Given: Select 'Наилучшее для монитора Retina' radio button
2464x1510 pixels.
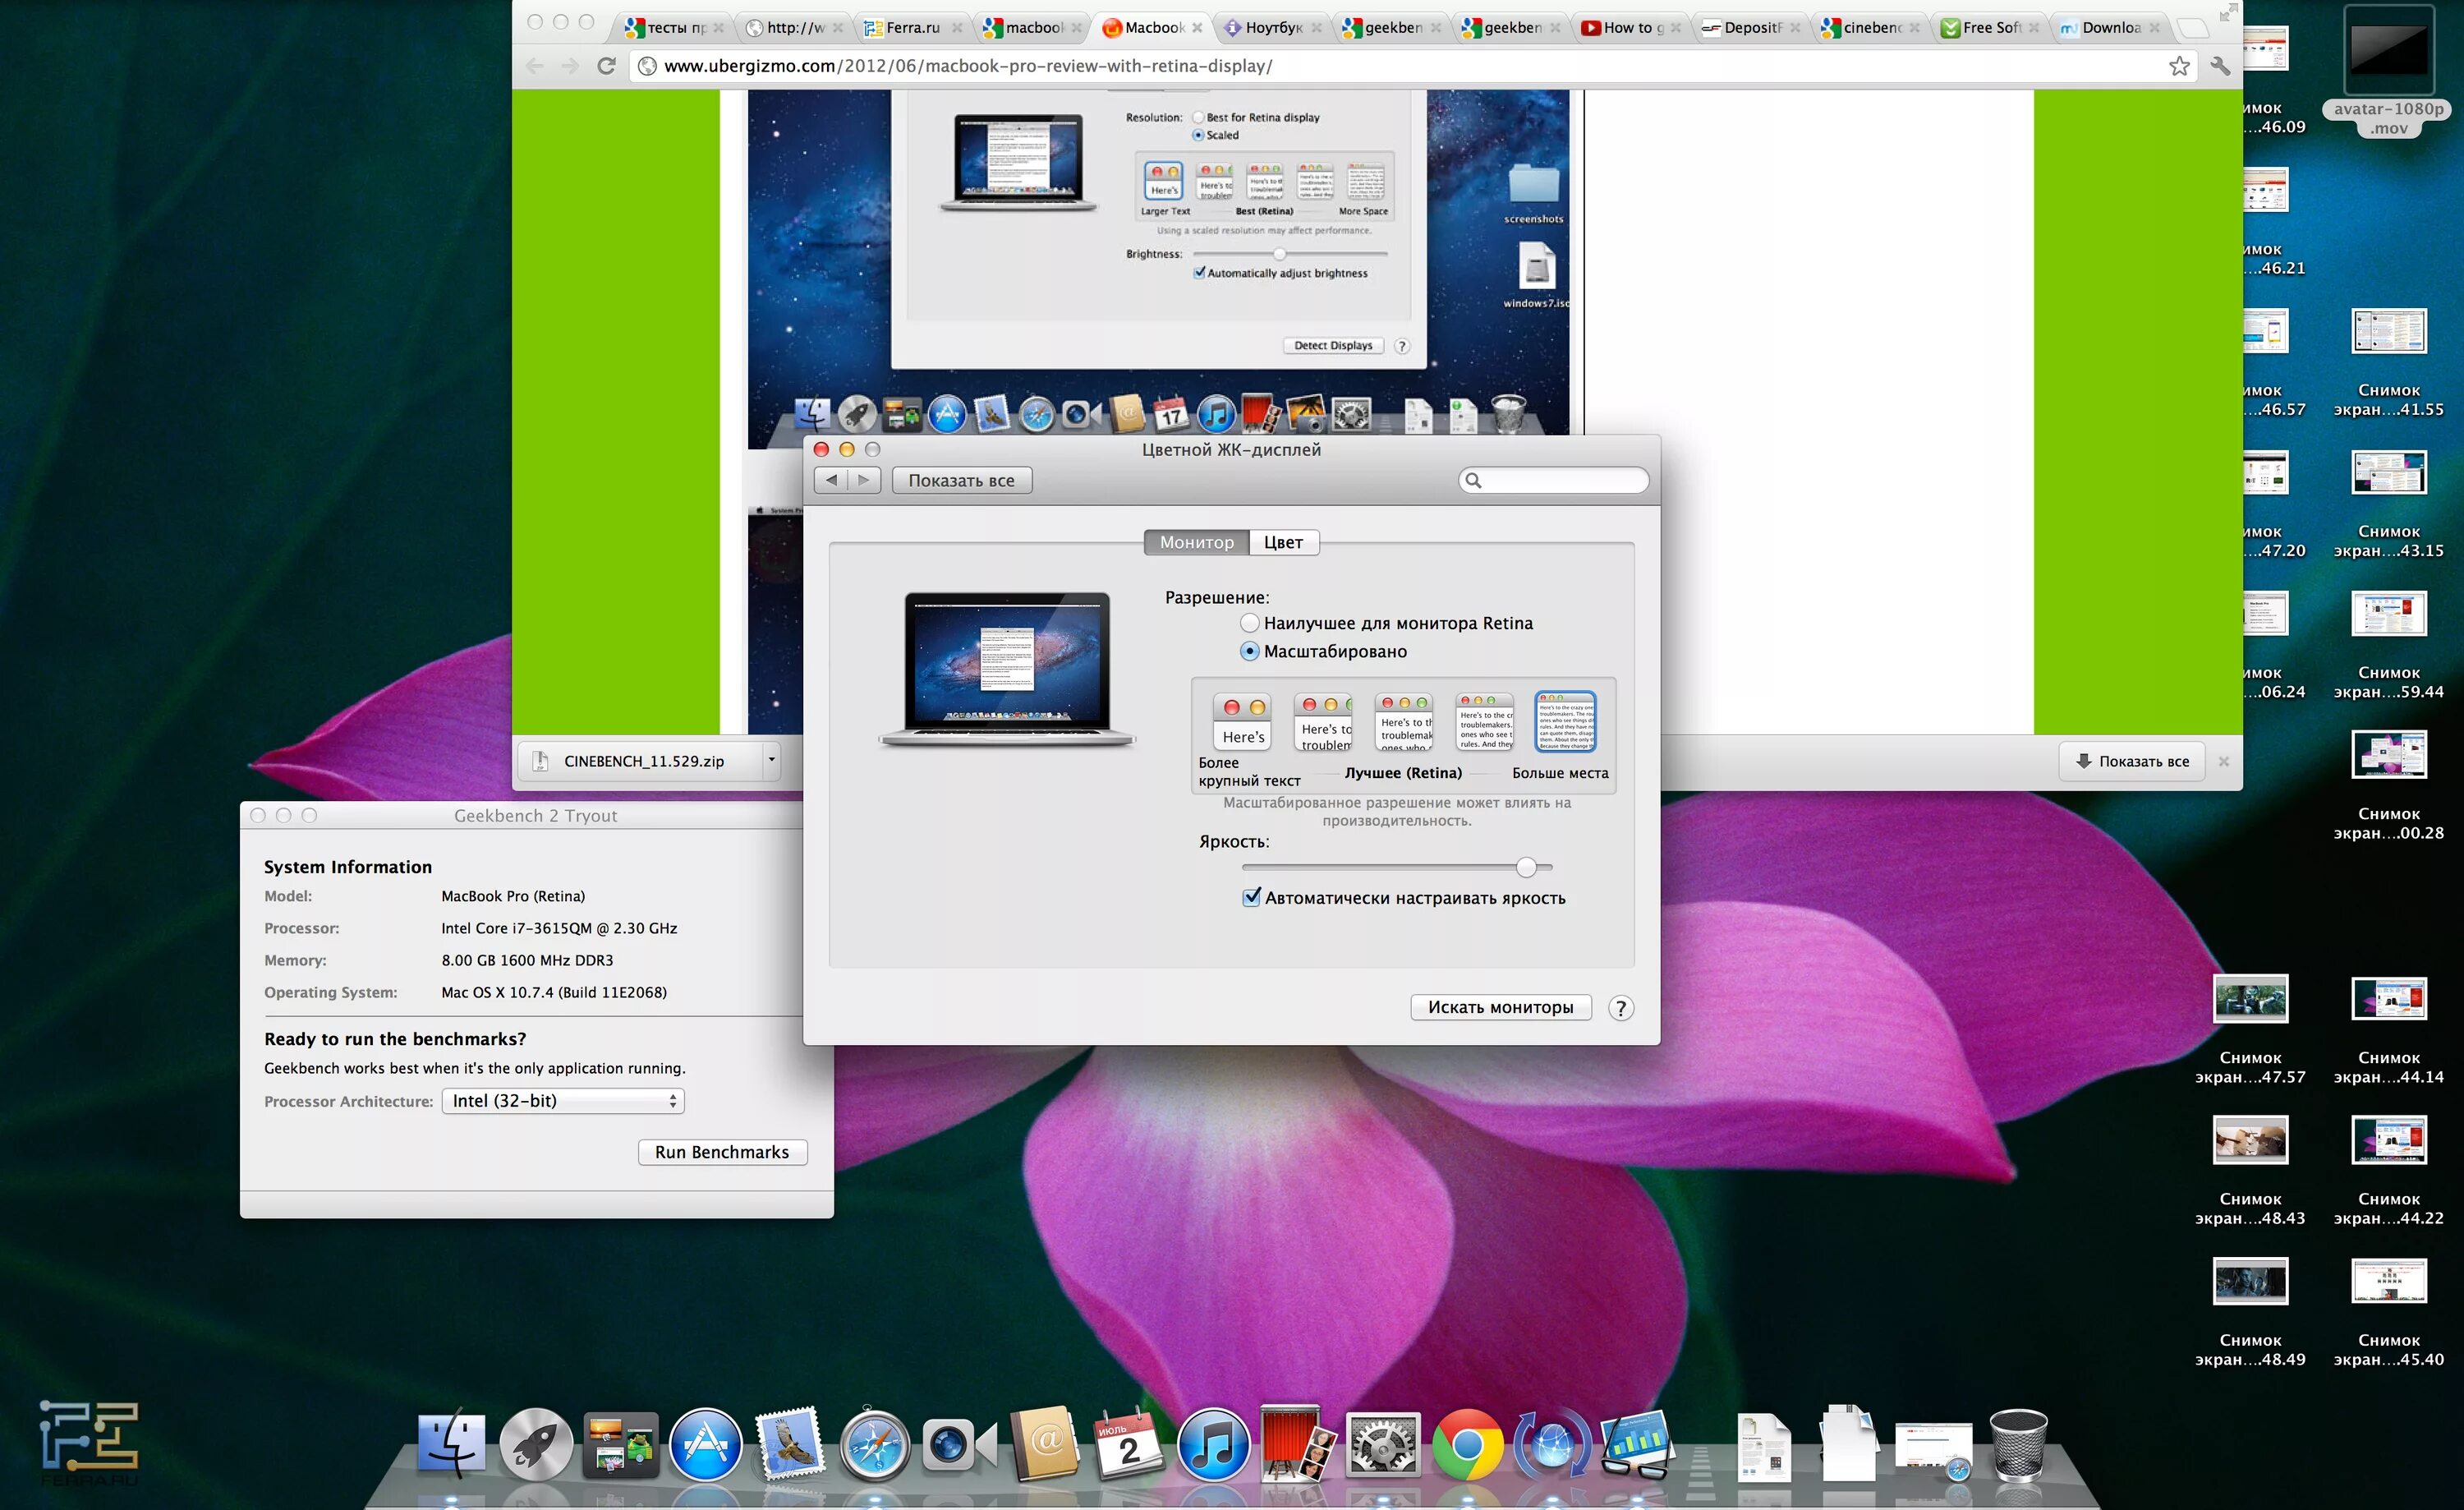Looking at the screenshot, I should [1249, 623].
